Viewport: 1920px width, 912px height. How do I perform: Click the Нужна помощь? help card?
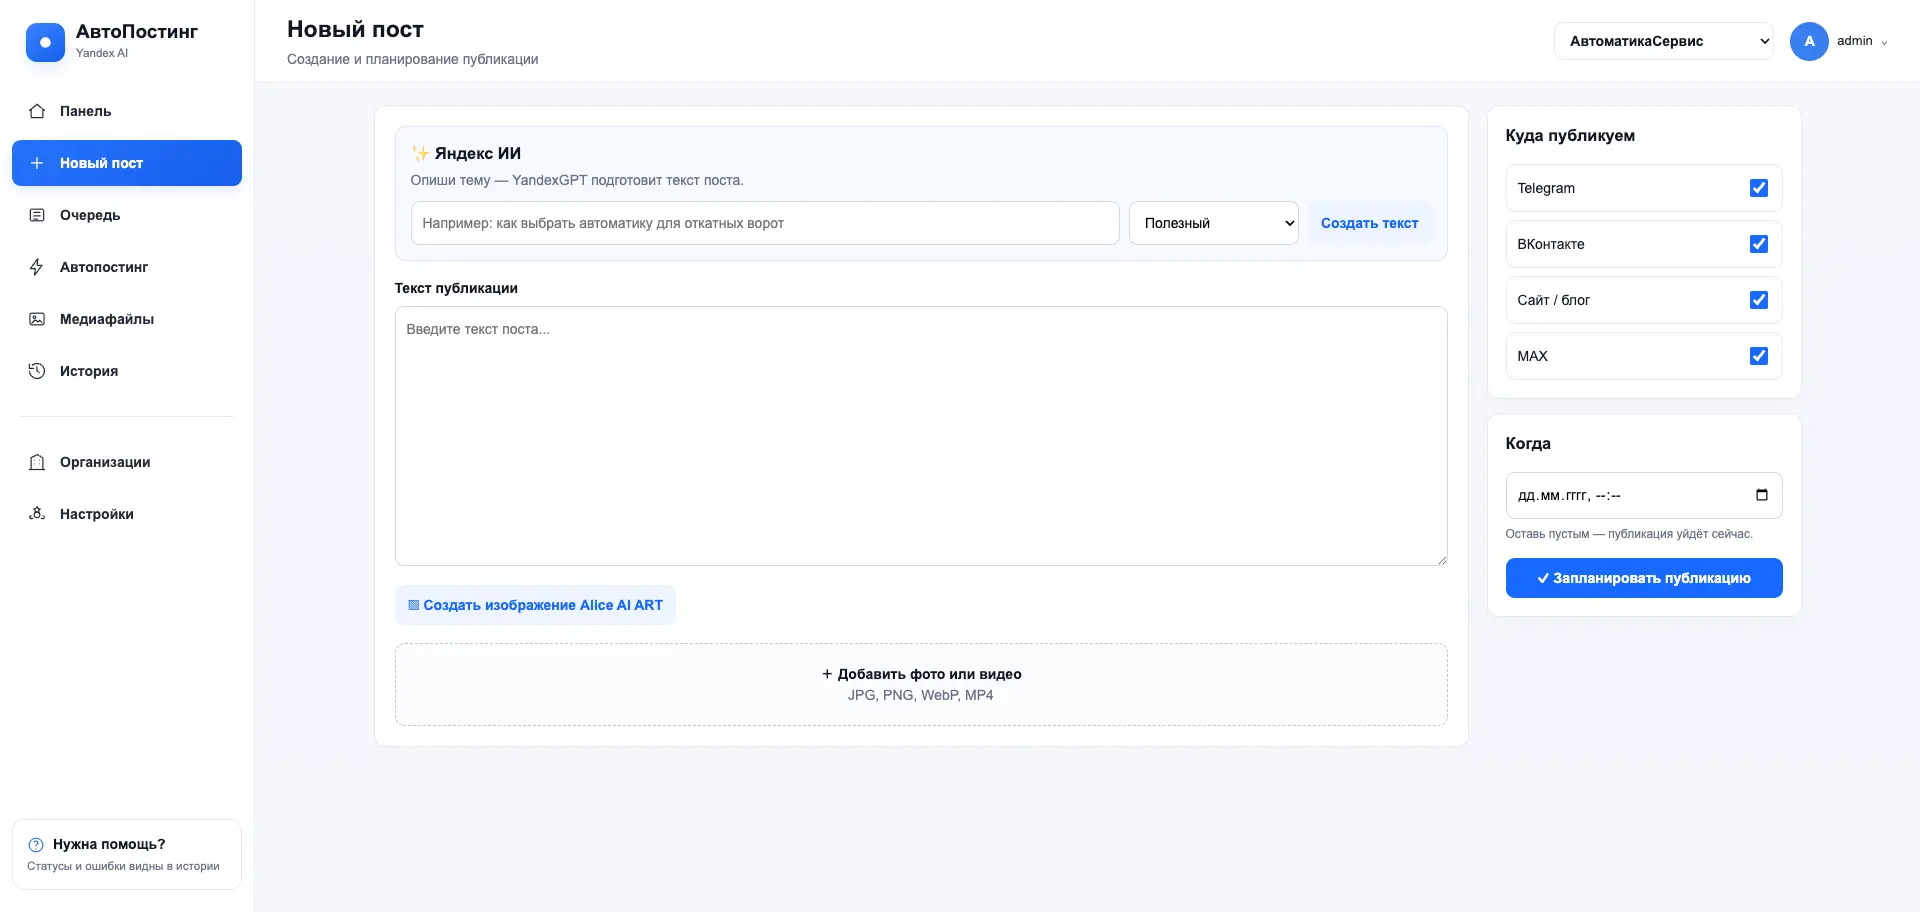click(x=127, y=855)
